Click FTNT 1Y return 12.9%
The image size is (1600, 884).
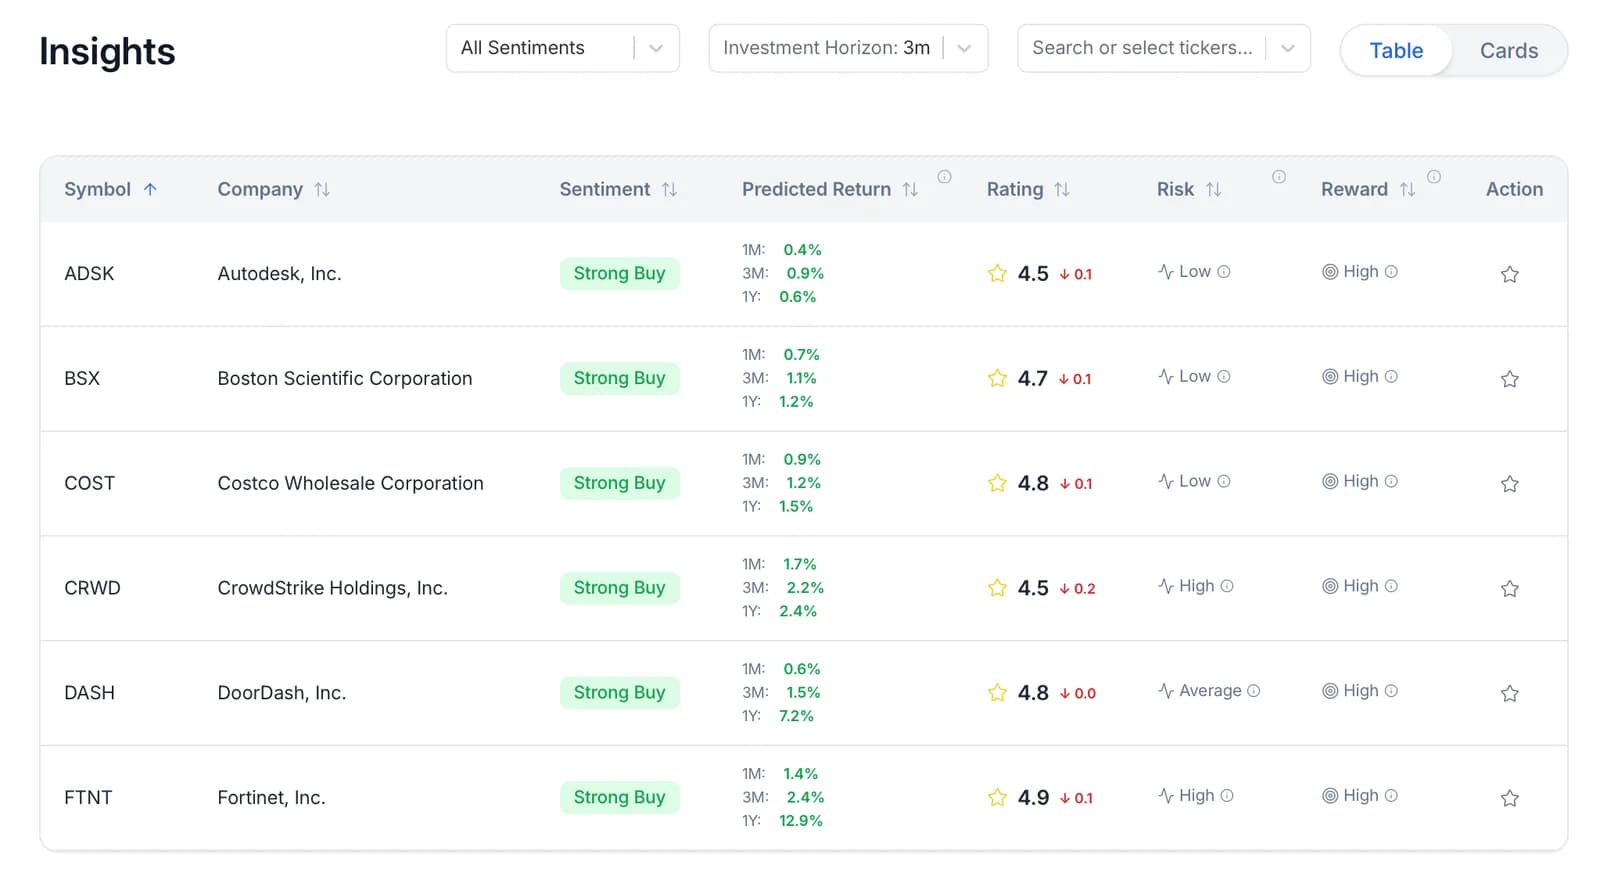801,820
